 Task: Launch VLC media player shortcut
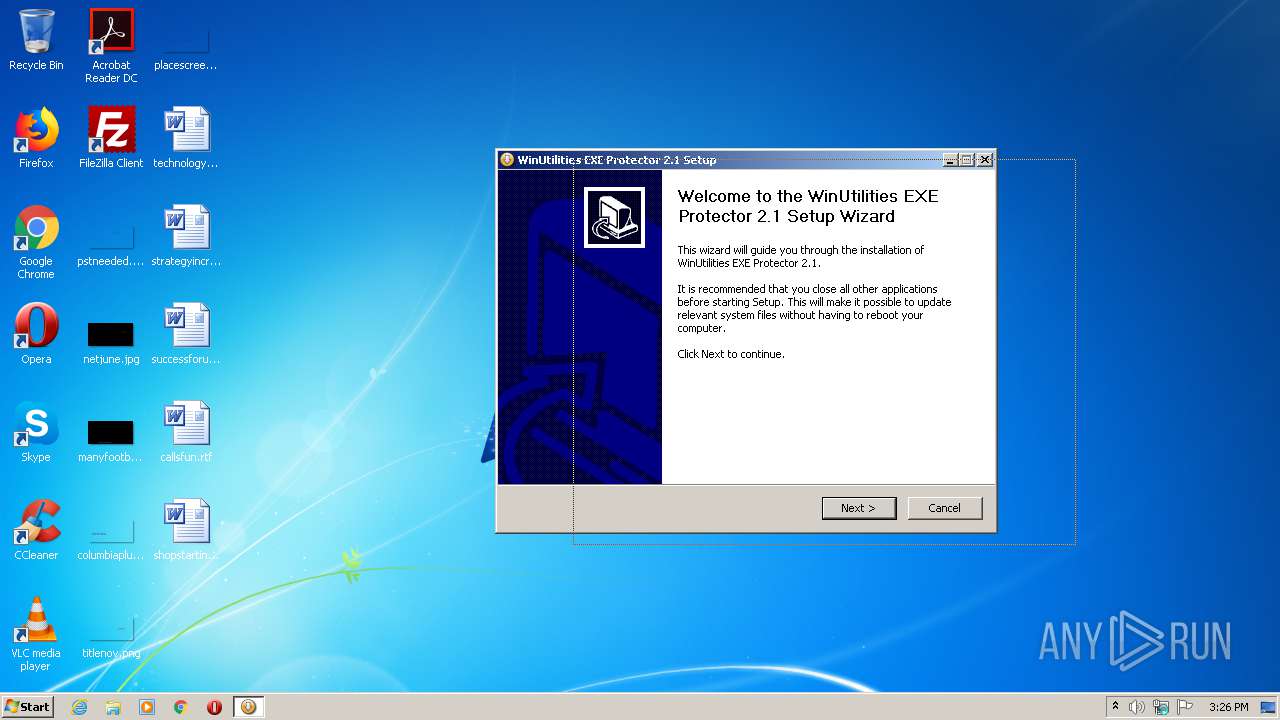(36, 634)
